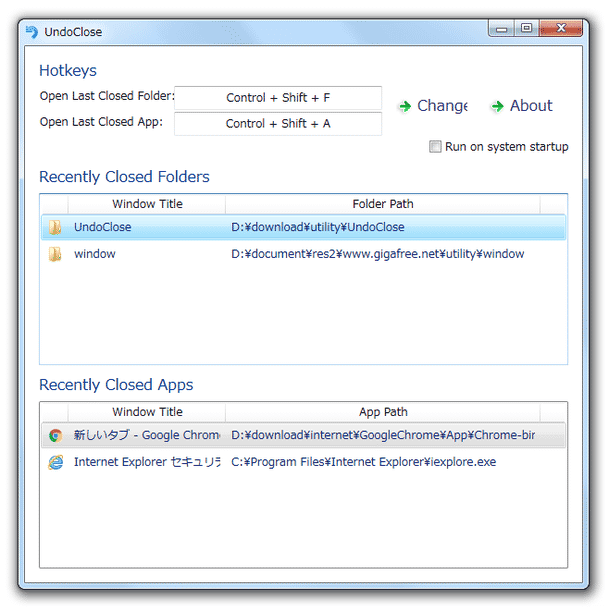Minimize the UndoClose window
This screenshot has width=609, height=611.
[501, 28]
